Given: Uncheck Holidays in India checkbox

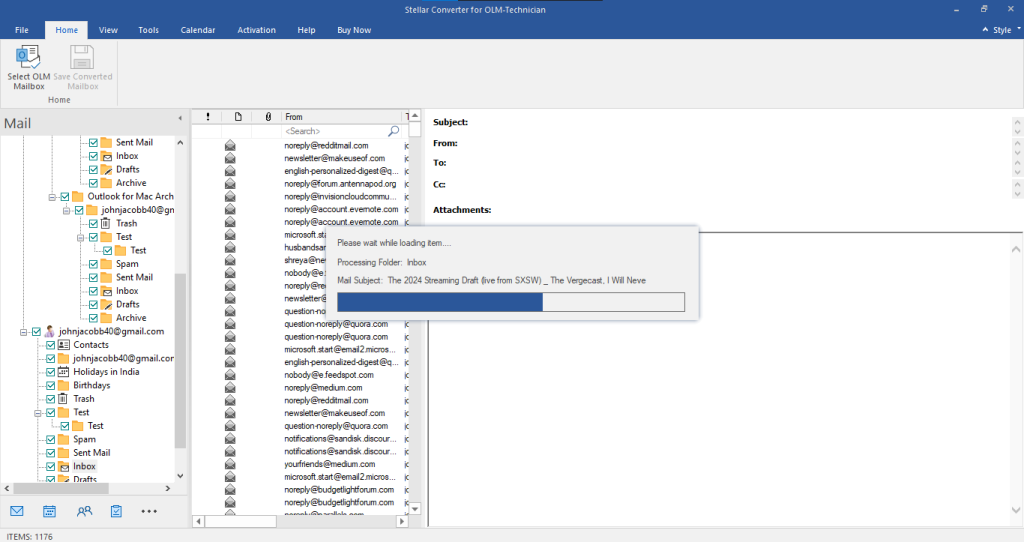Looking at the screenshot, I should (x=50, y=372).
